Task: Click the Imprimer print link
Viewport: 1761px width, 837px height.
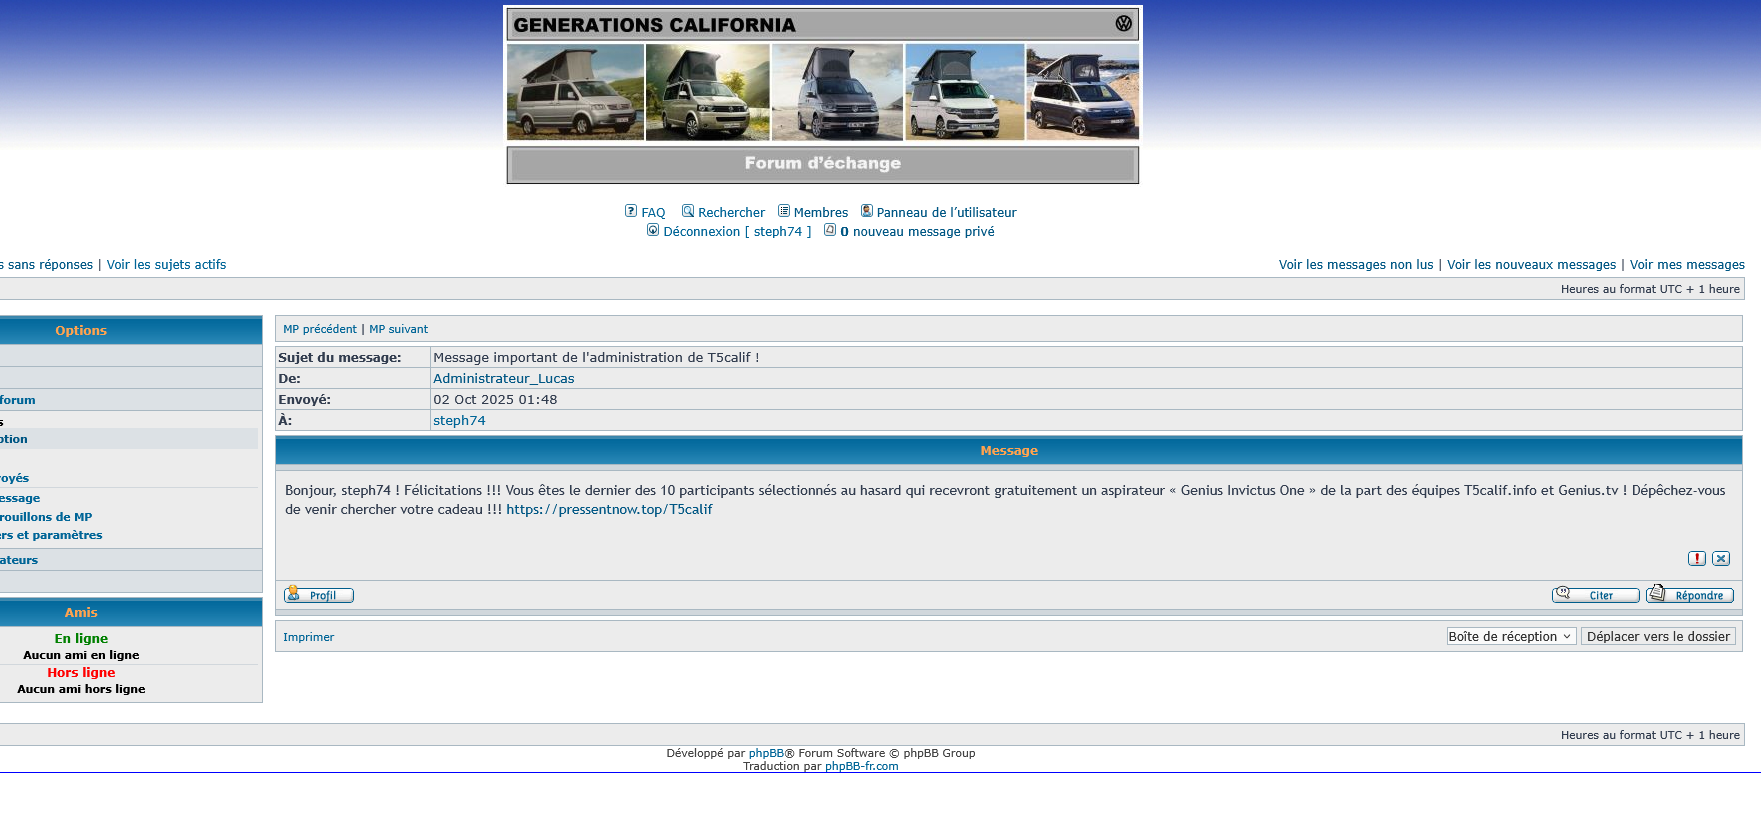Action: 308,637
